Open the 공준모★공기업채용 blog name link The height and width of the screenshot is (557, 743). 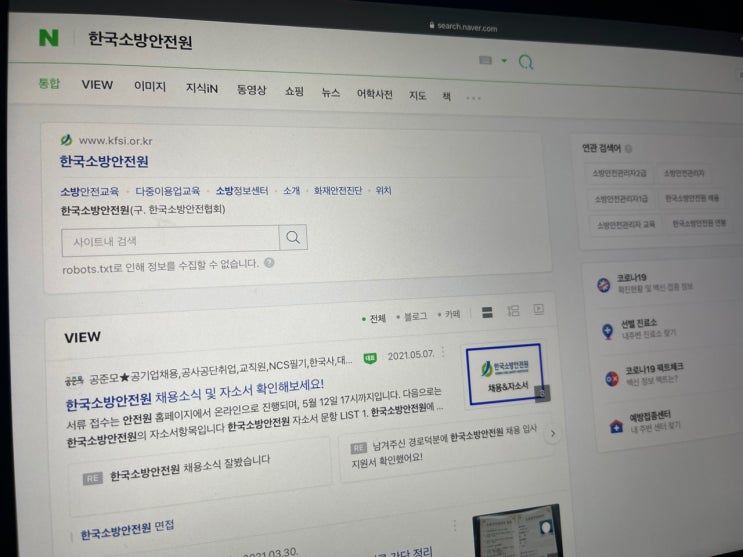(x=220, y=371)
